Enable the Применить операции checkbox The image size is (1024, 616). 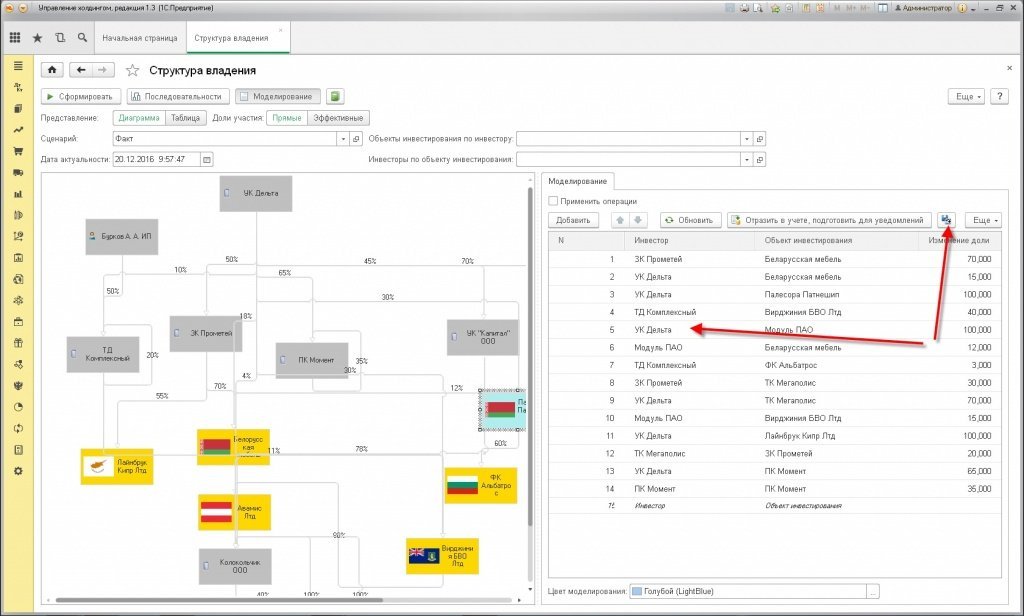tap(553, 201)
